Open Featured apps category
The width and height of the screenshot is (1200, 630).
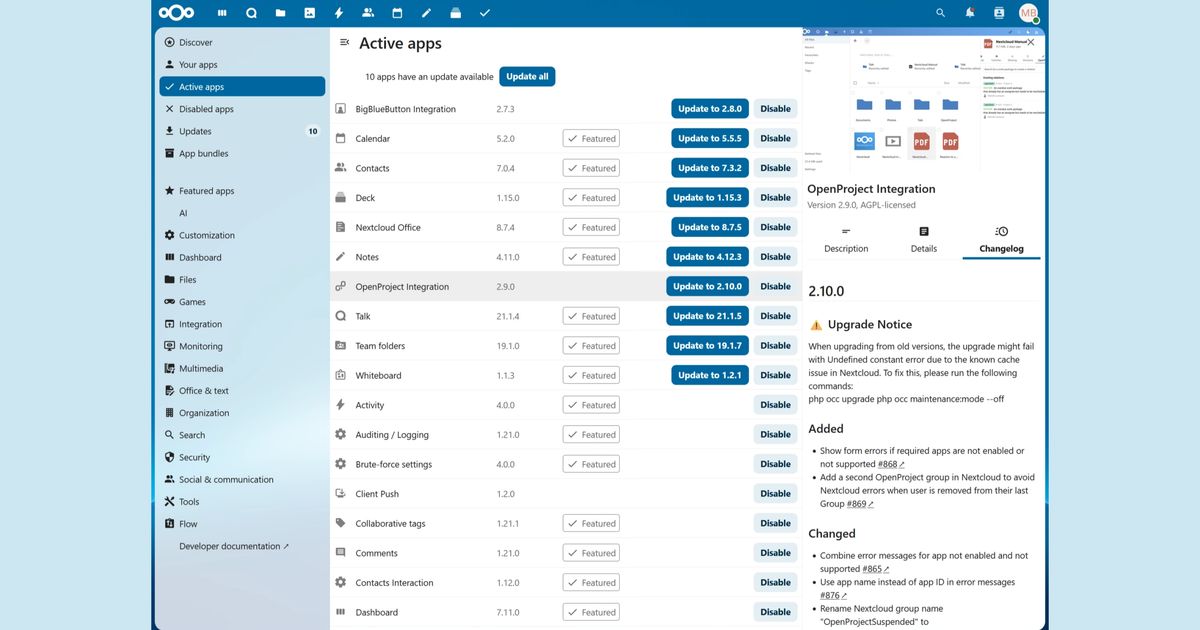[x=242, y=191]
